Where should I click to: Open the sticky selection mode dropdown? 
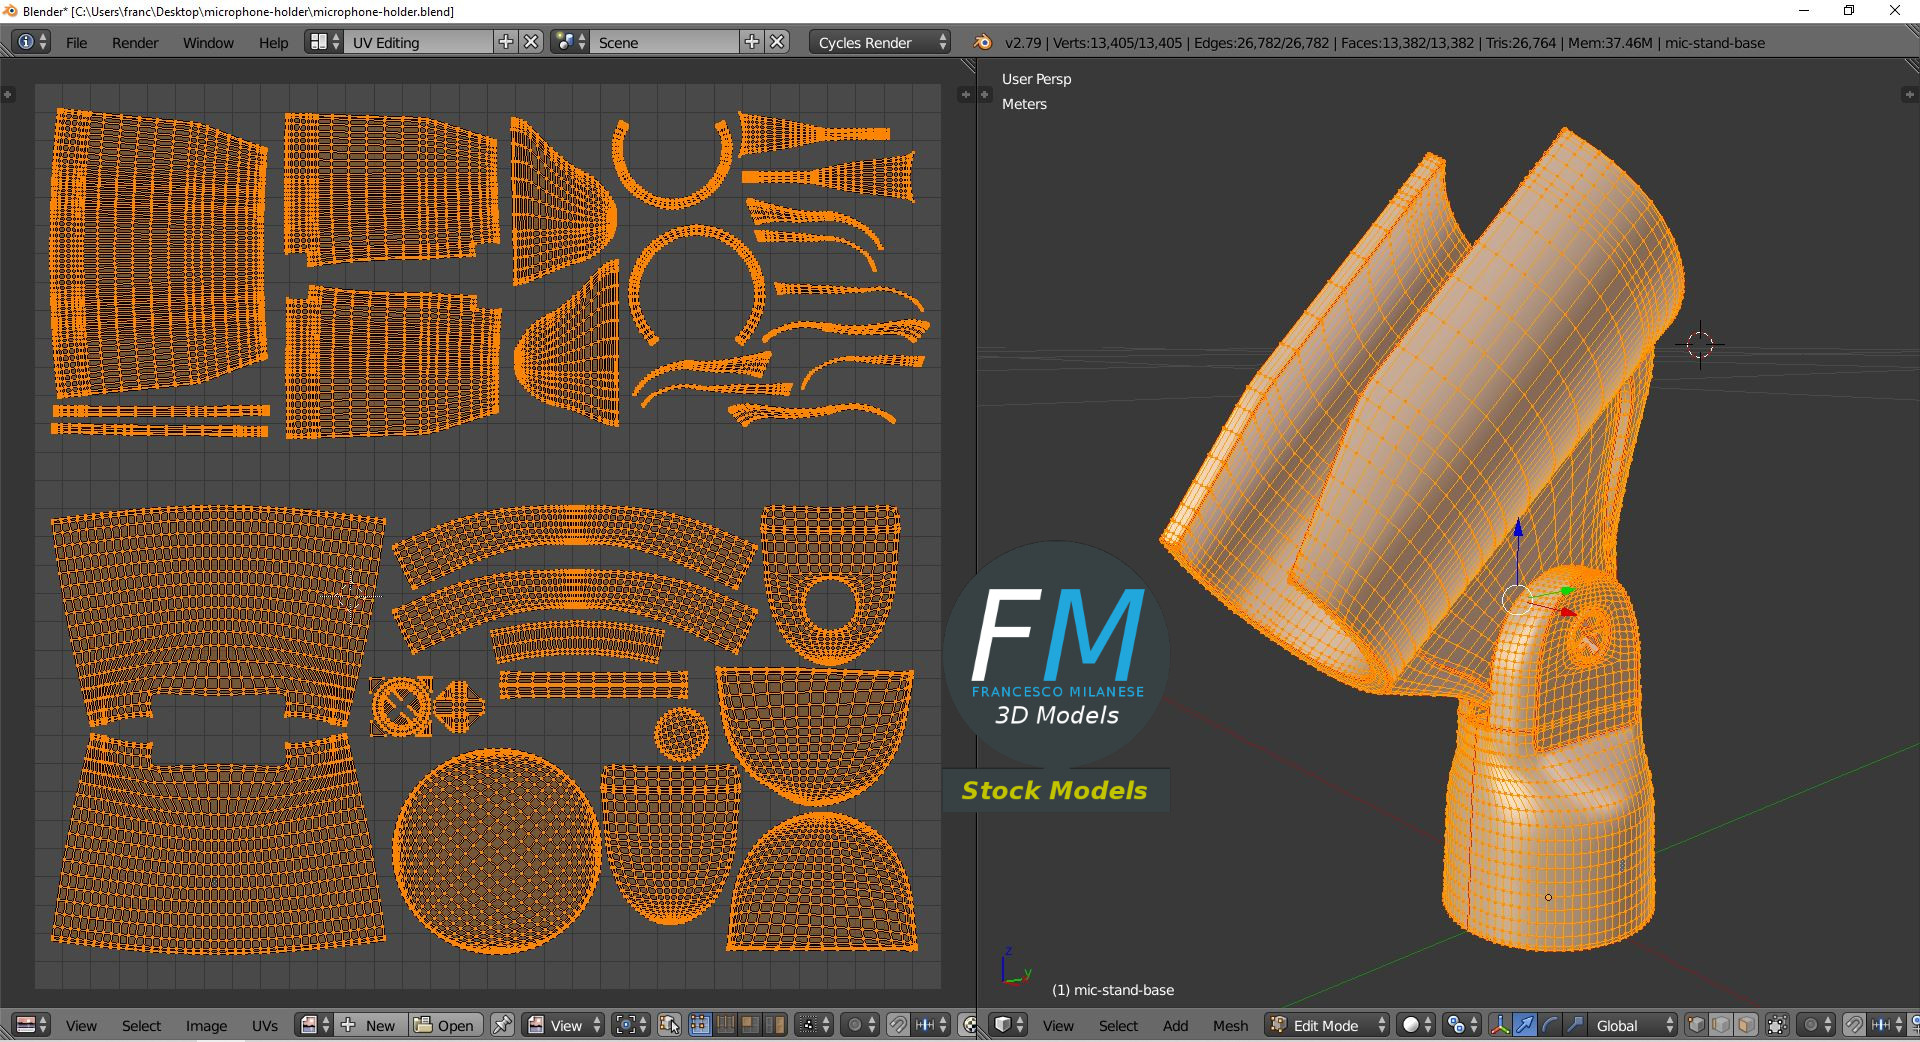click(x=813, y=1025)
